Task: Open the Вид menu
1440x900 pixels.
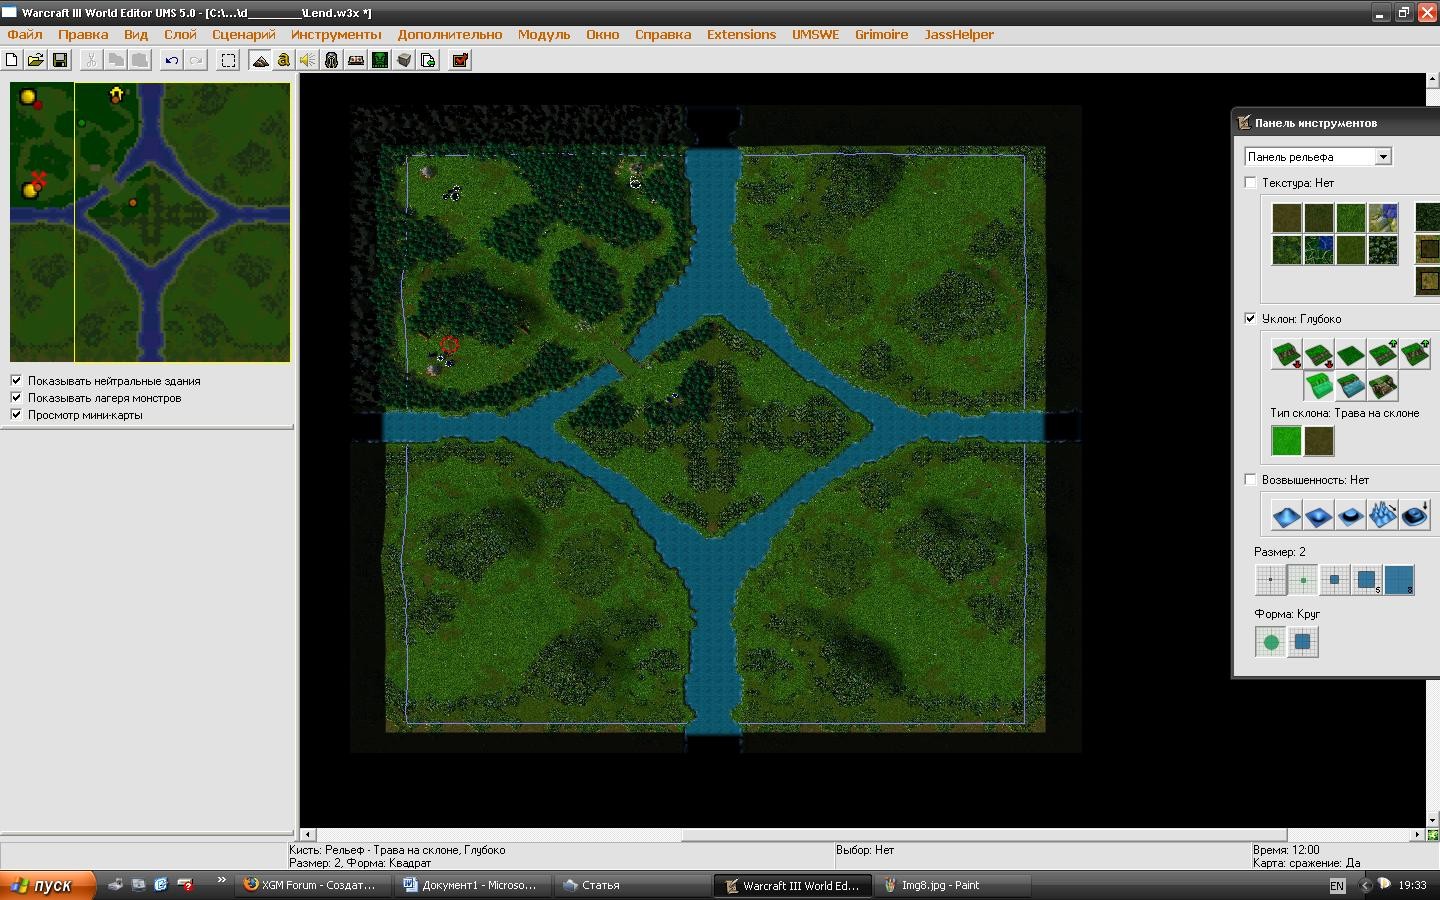Action: [136, 34]
